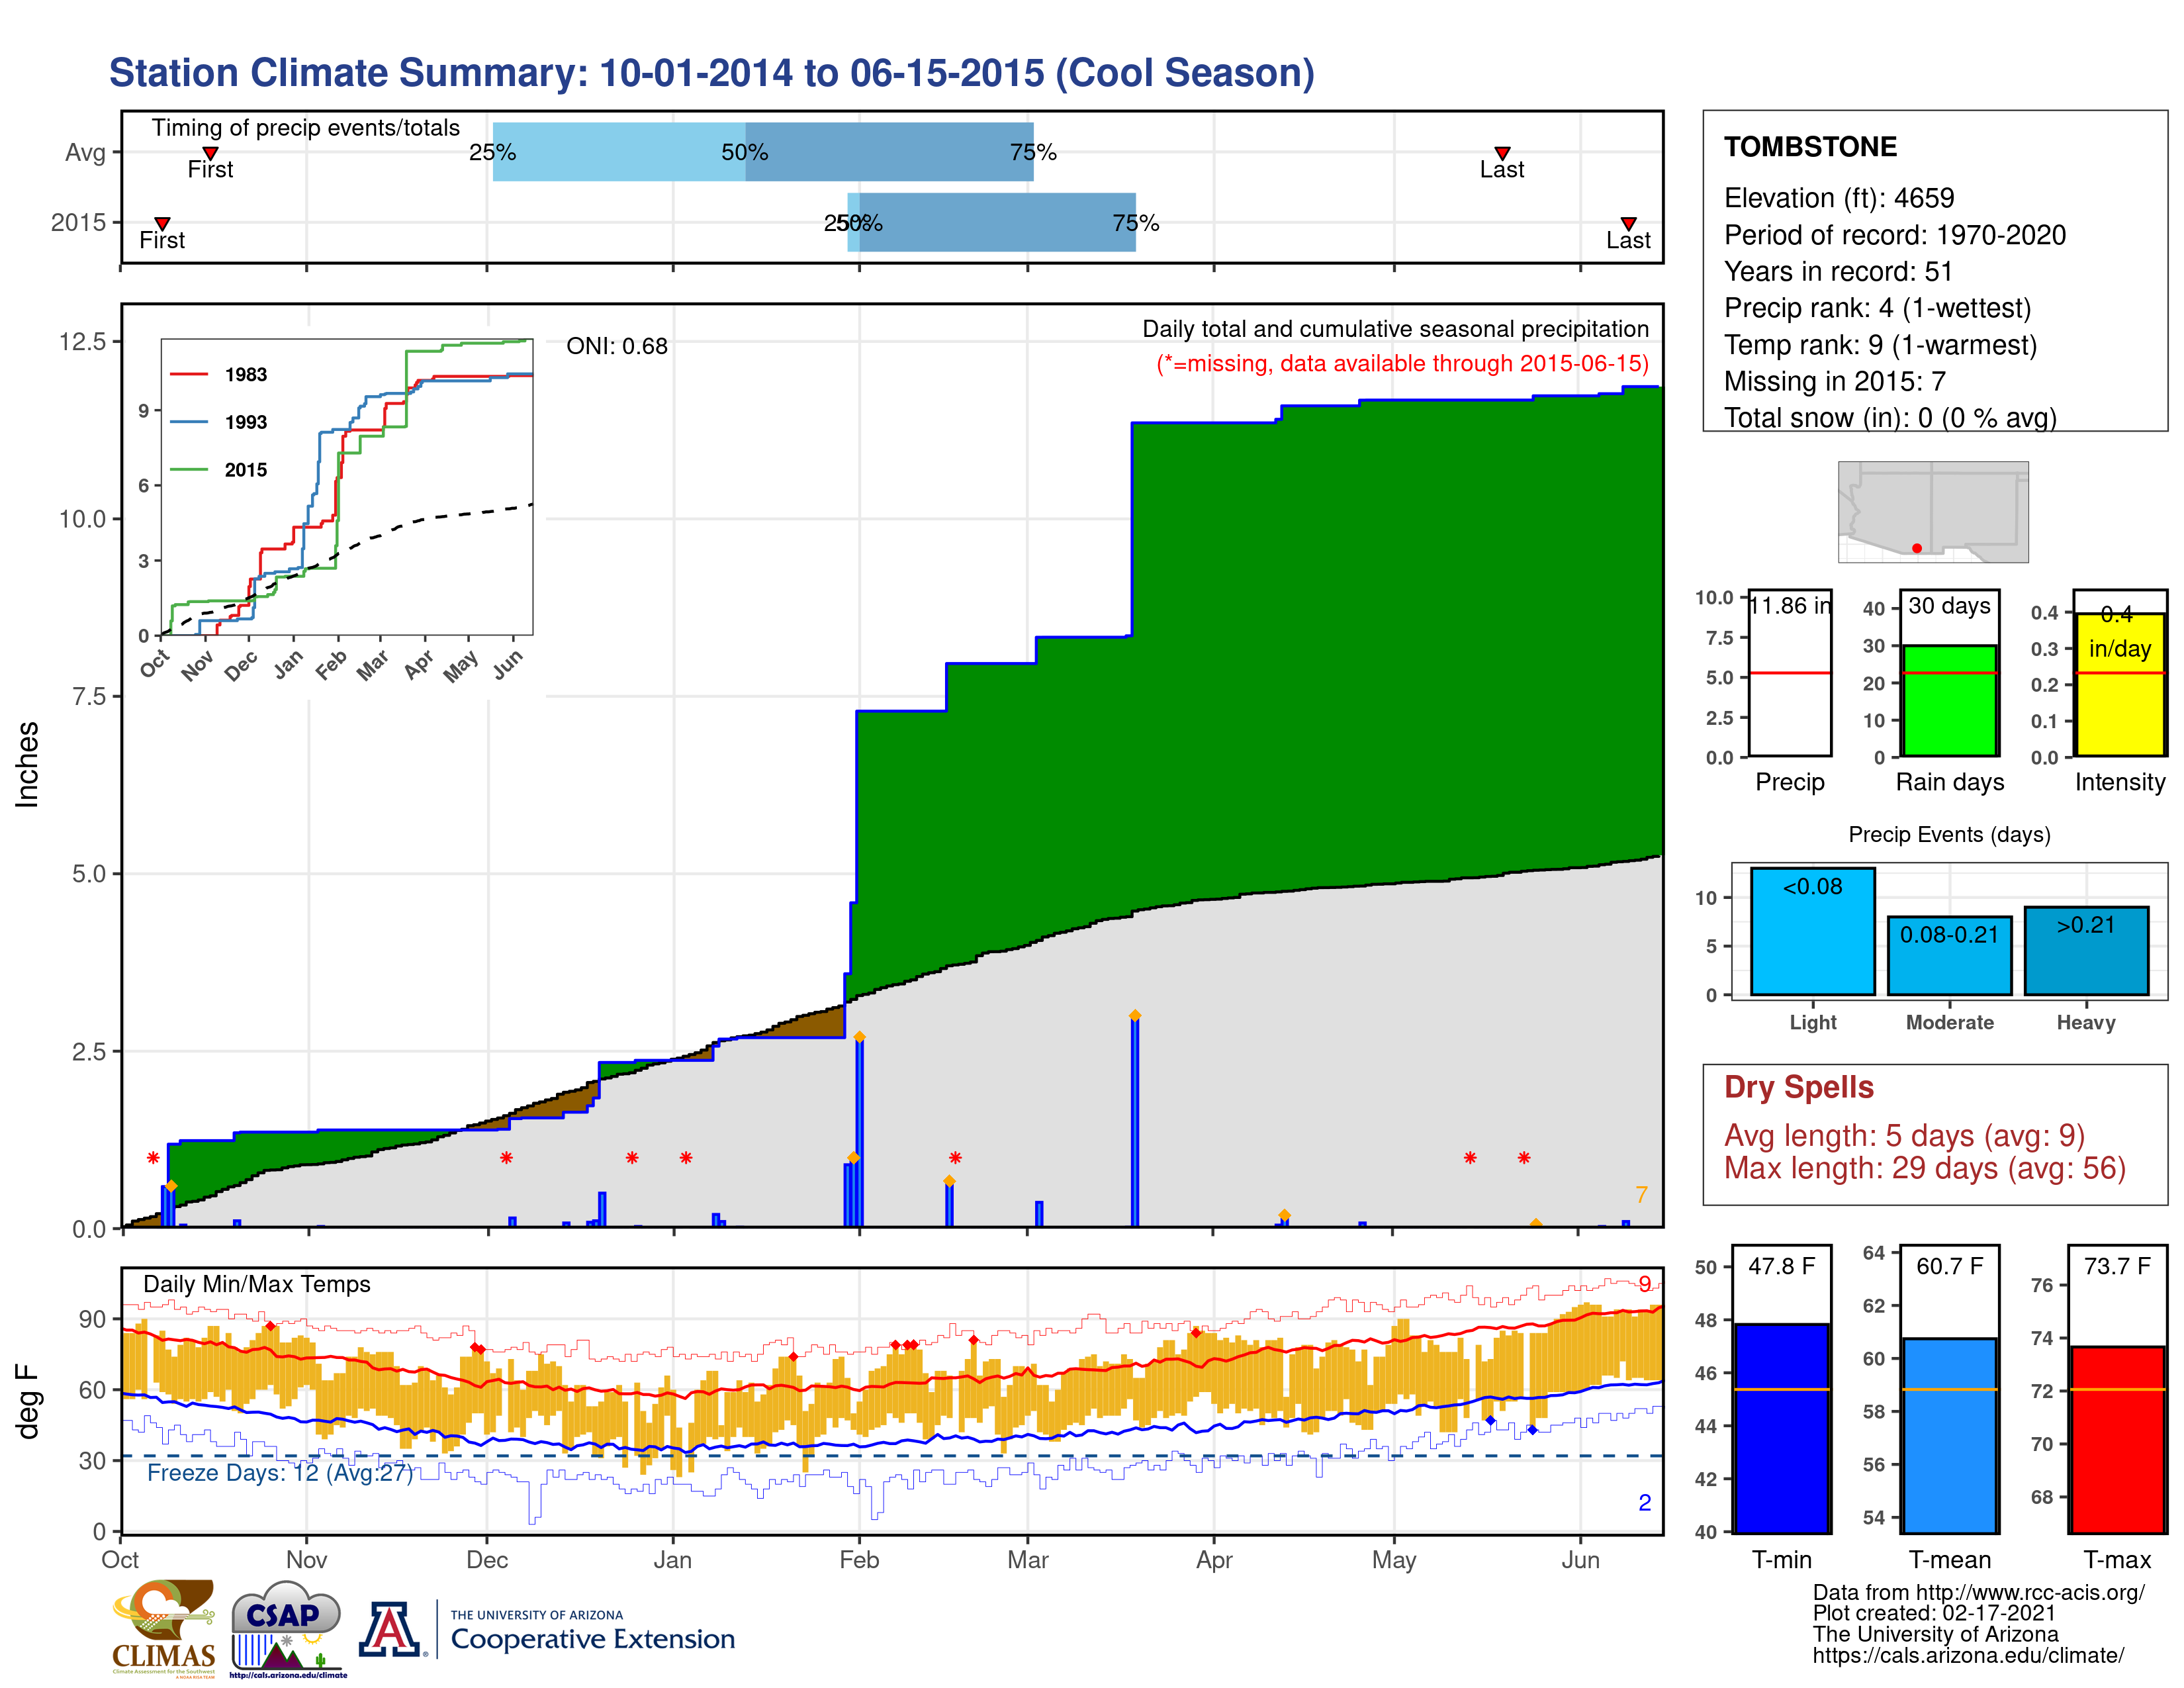Click the '47.8 F' T-min value
The width and height of the screenshot is (2184, 1688).
click(x=1781, y=1266)
